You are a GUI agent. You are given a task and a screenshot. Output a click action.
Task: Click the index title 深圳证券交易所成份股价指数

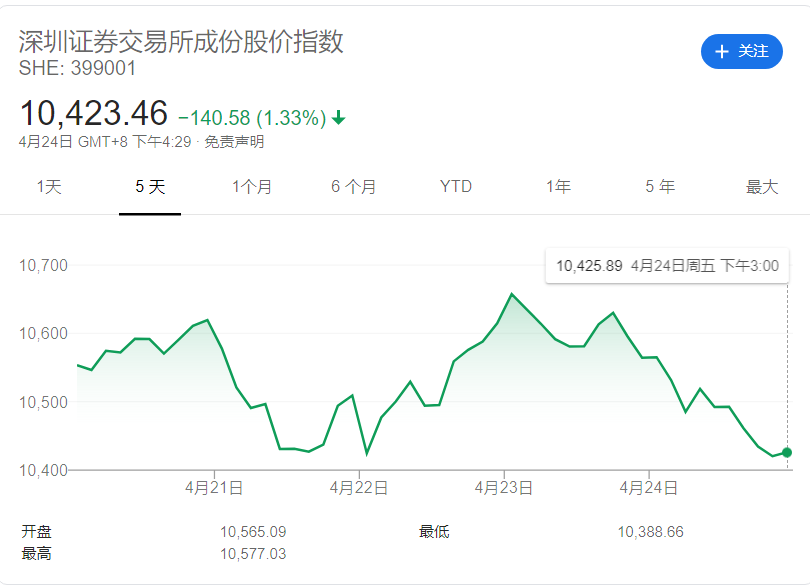point(181,41)
